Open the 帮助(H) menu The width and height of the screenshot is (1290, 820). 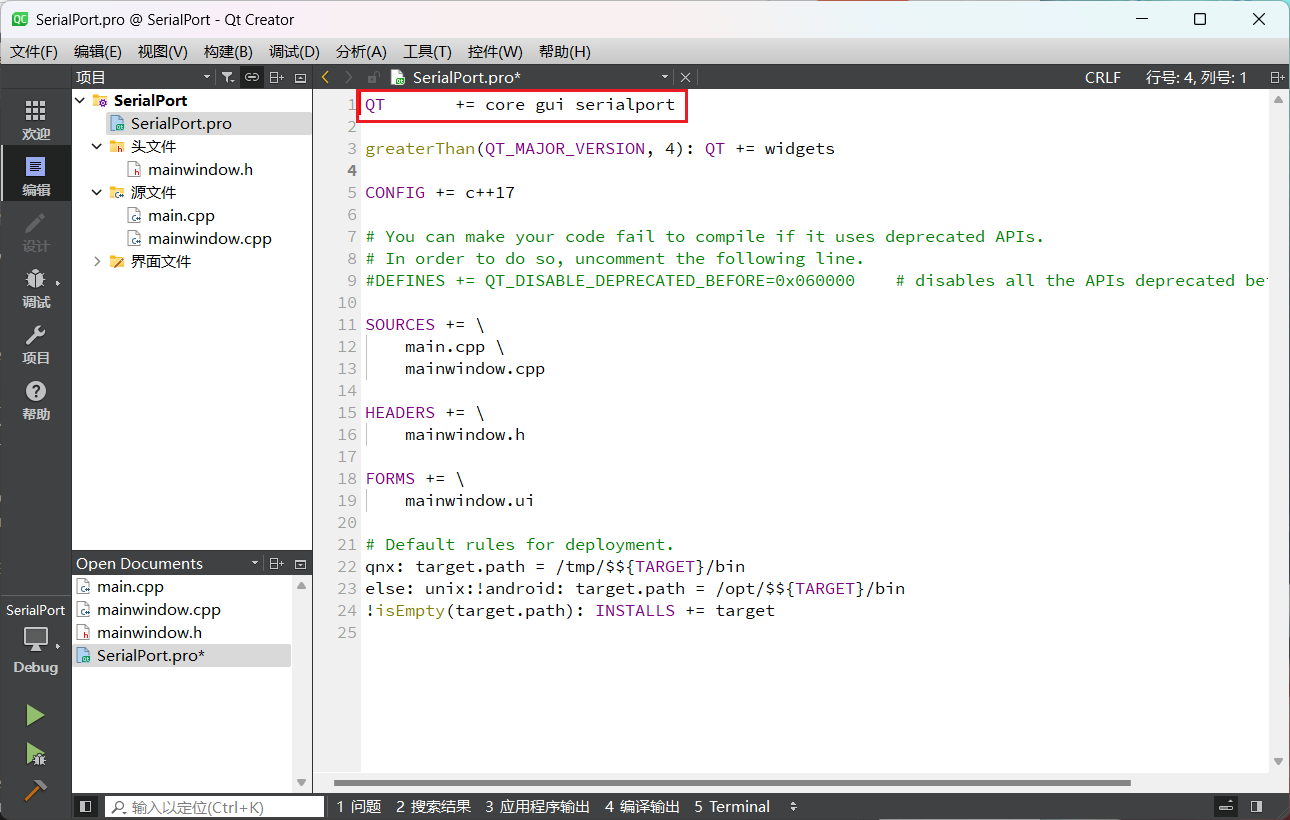564,52
